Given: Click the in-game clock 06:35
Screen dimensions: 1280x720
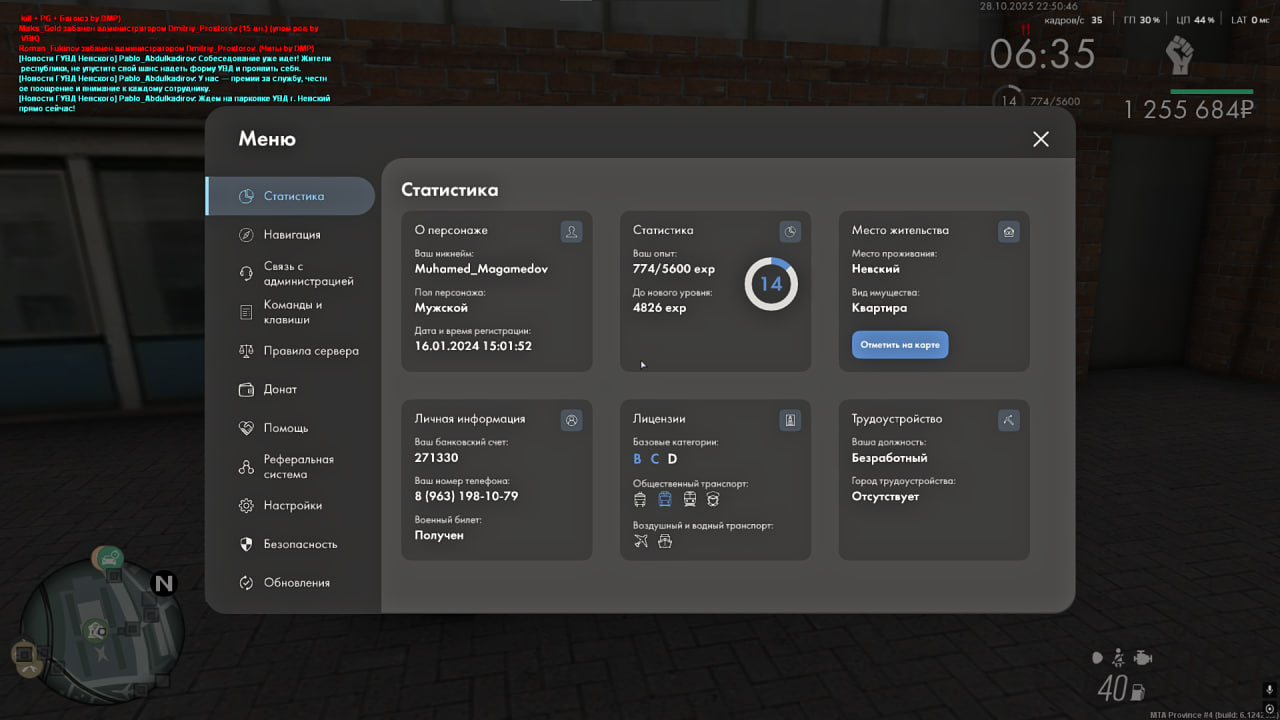Looking at the screenshot, I should click(x=1042, y=55).
